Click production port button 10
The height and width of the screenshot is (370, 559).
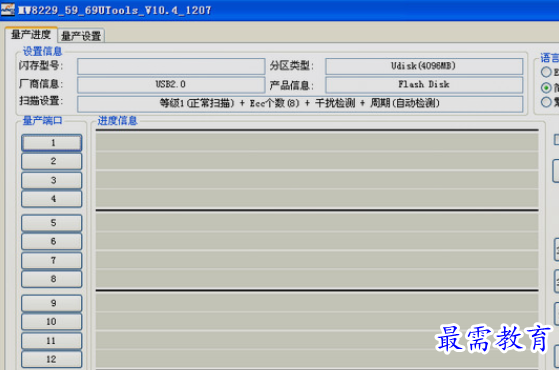click(52, 322)
